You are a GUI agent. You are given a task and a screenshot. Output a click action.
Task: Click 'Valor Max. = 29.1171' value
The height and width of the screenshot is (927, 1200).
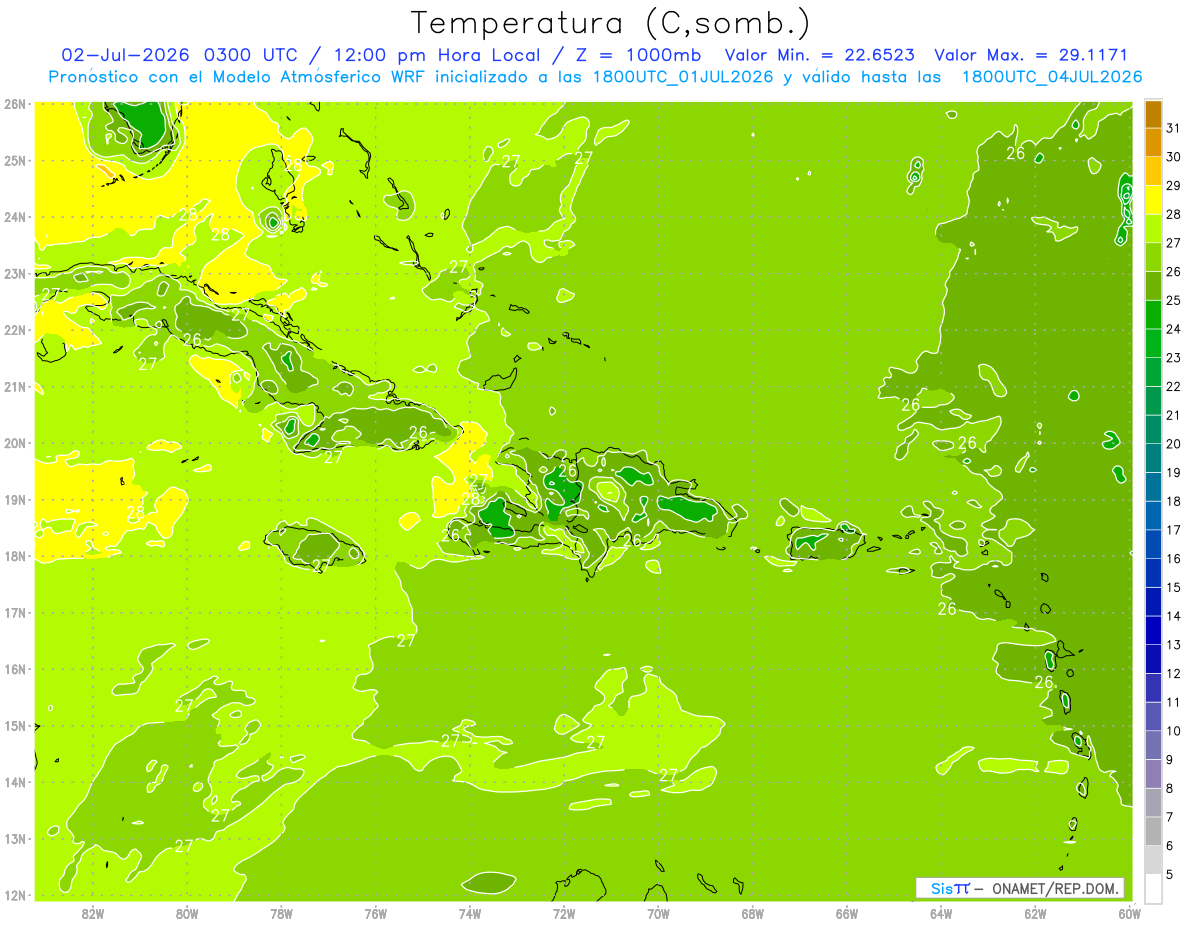pyautogui.click(x=1031, y=55)
